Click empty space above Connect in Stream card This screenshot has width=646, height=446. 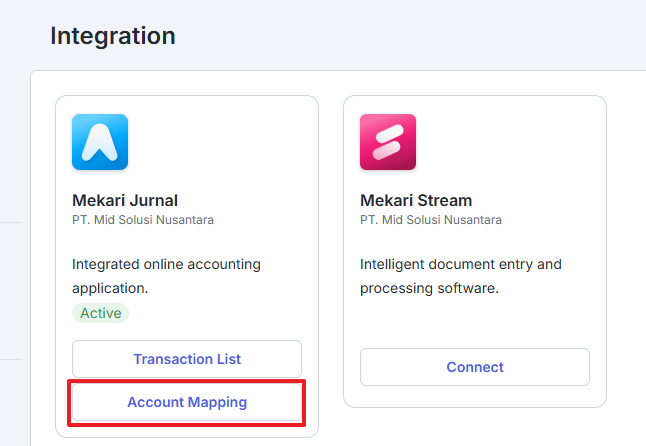pyautogui.click(x=475, y=323)
